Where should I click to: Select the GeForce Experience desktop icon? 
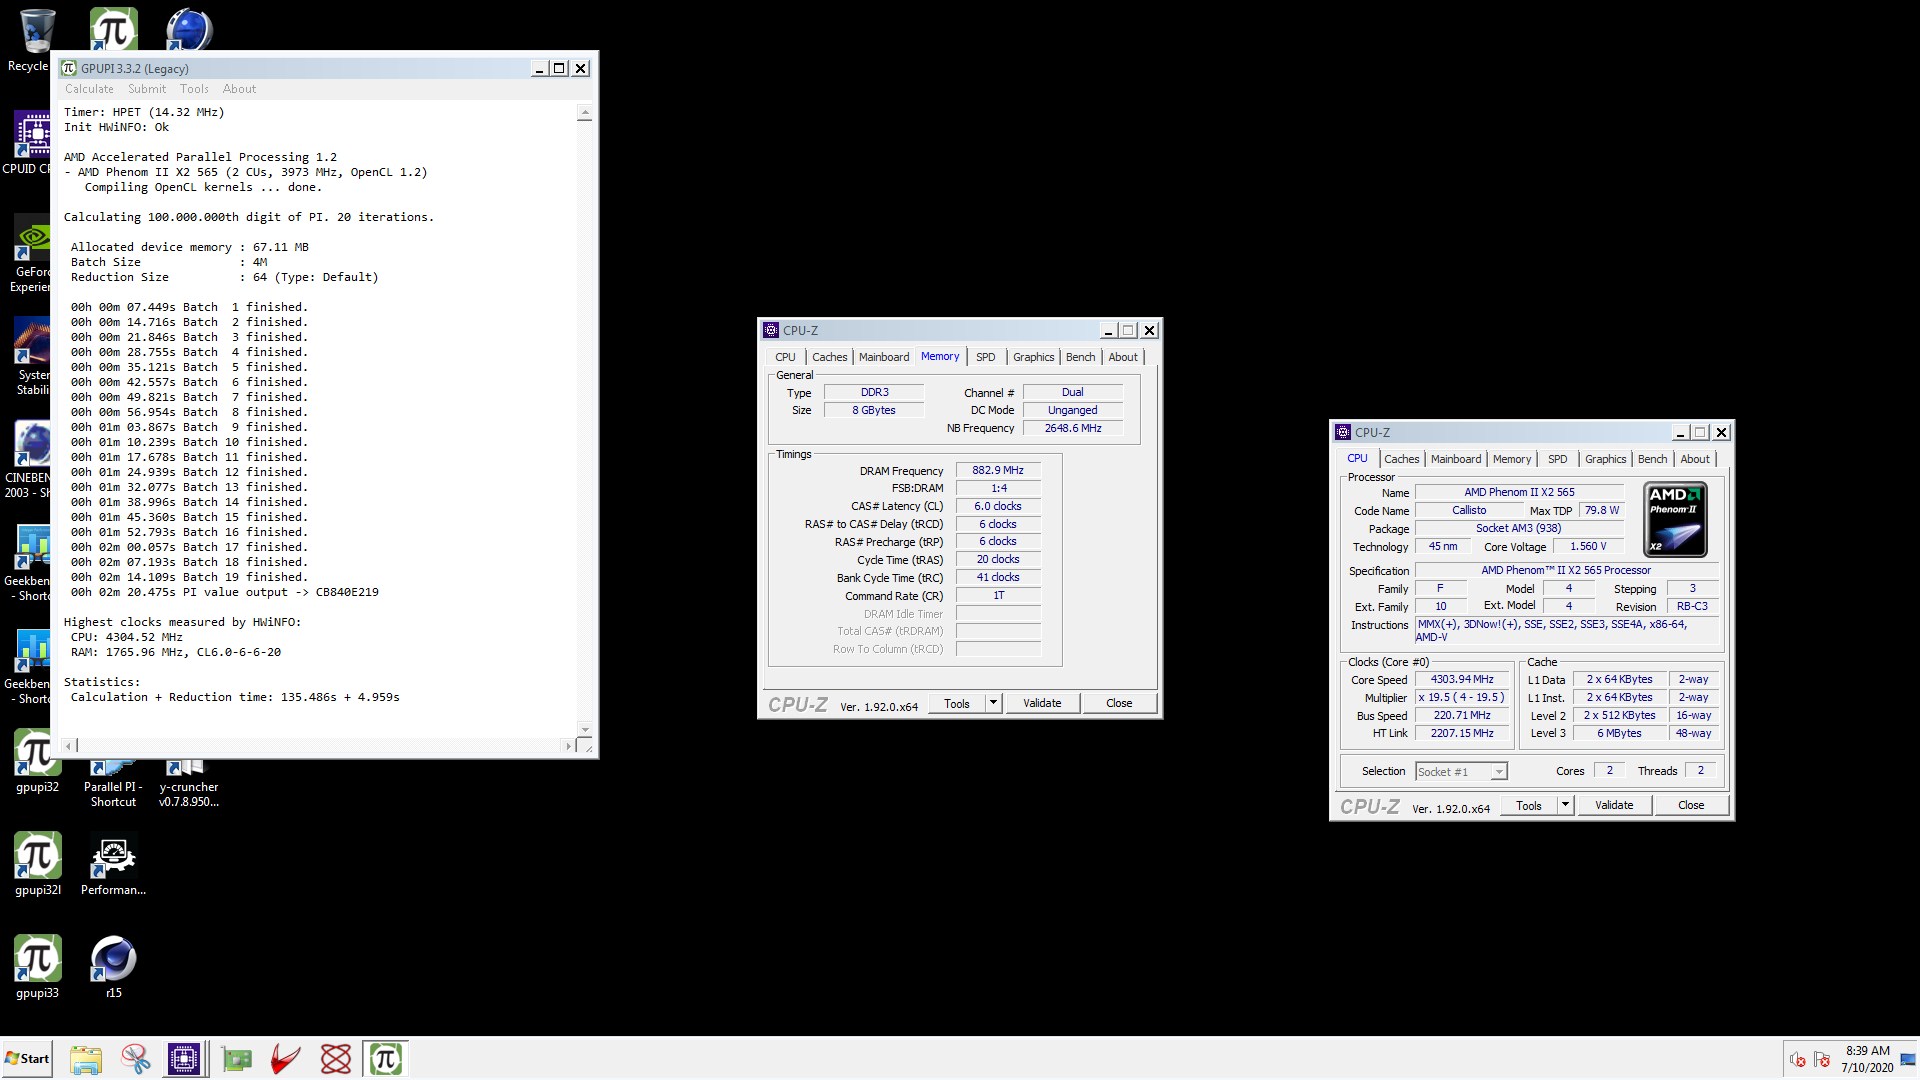tap(30, 253)
